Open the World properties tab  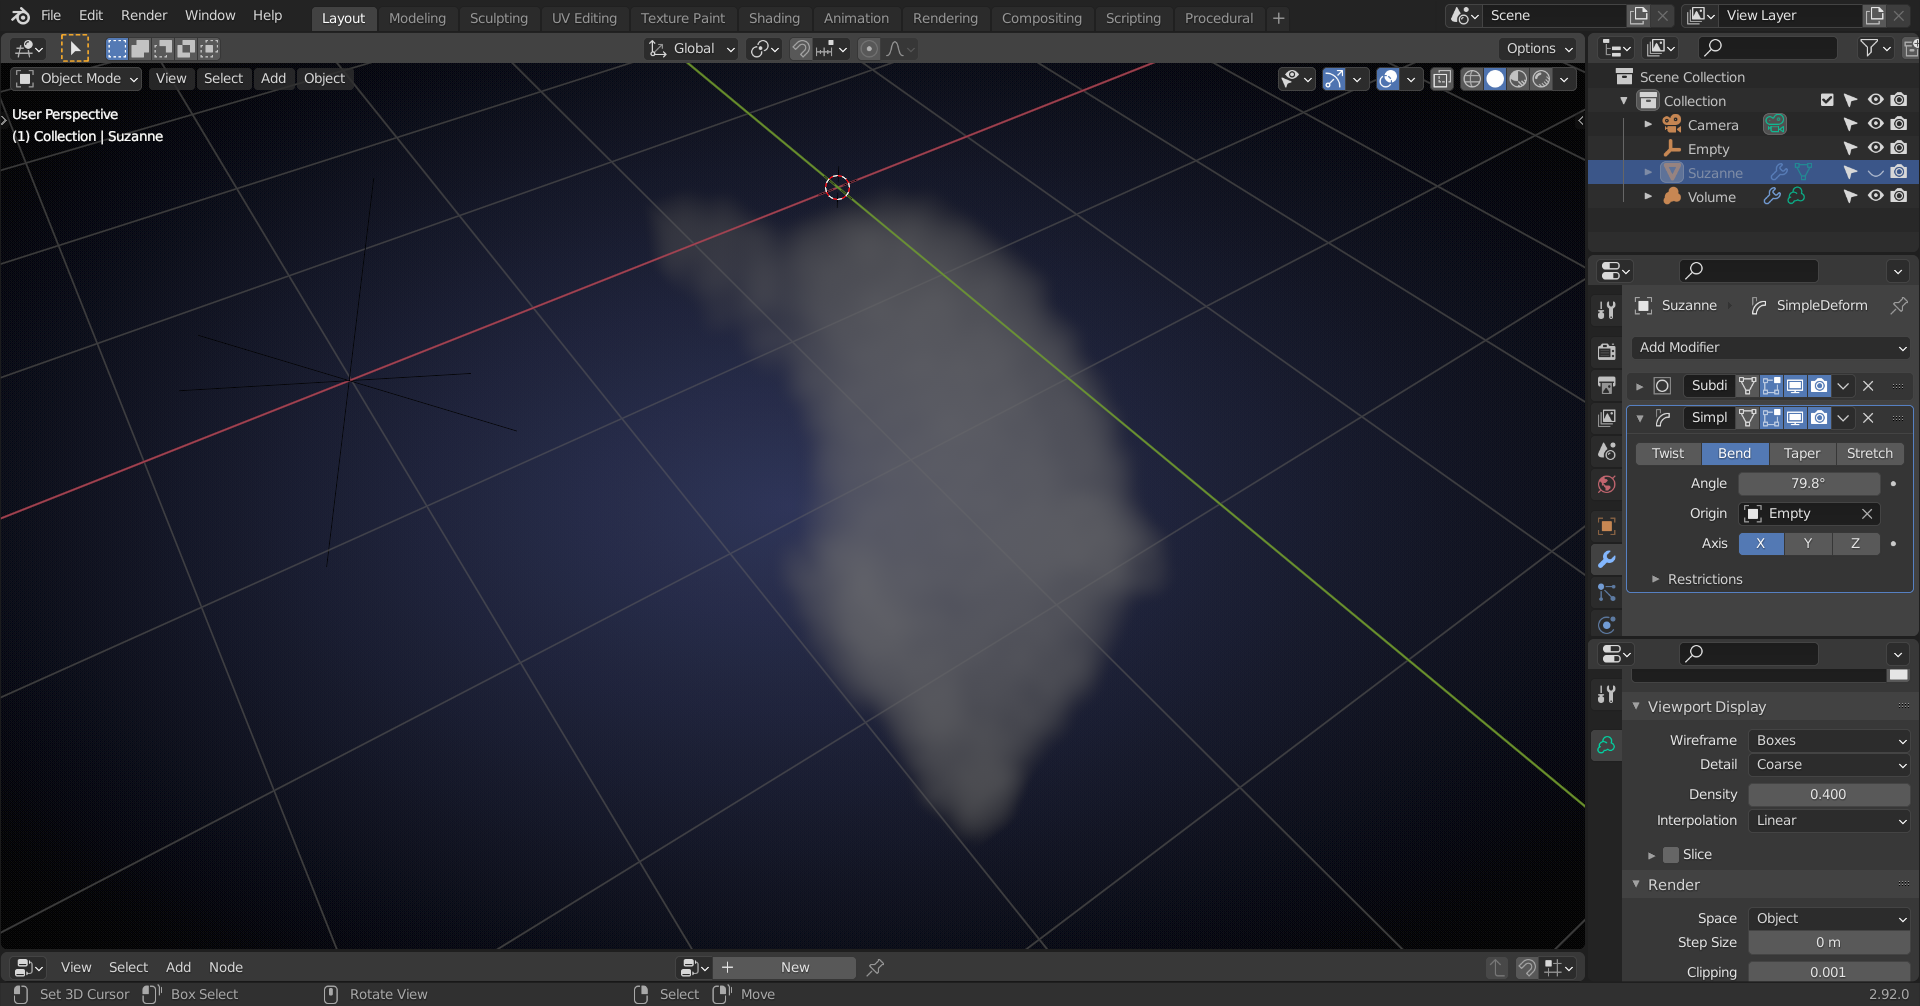[x=1606, y=484]
